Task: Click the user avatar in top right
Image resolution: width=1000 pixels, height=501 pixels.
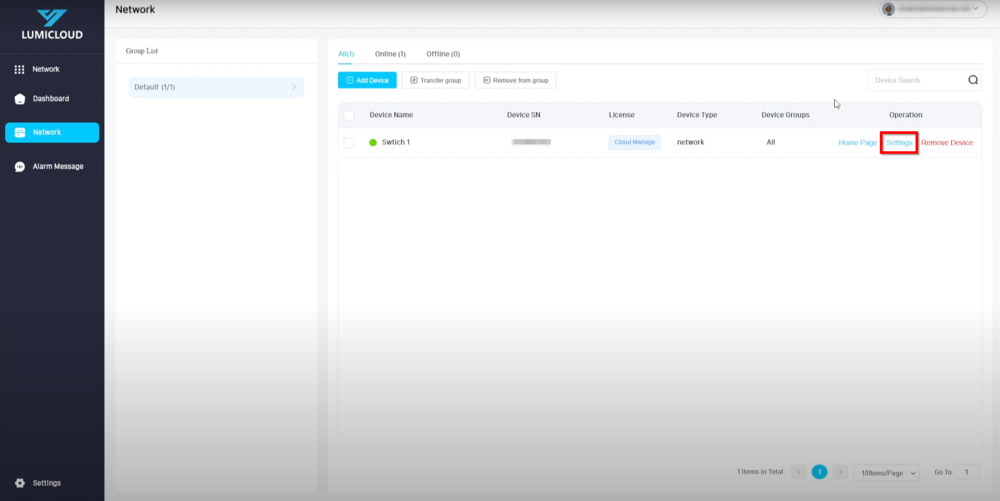Action: (888, 9)
